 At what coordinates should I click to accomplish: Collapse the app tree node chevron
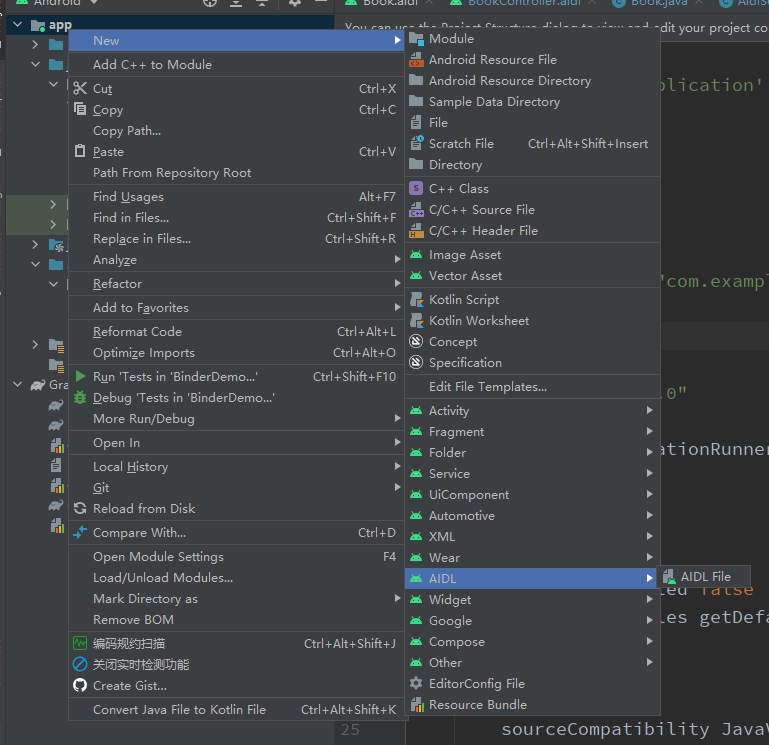tap(18, 24)
